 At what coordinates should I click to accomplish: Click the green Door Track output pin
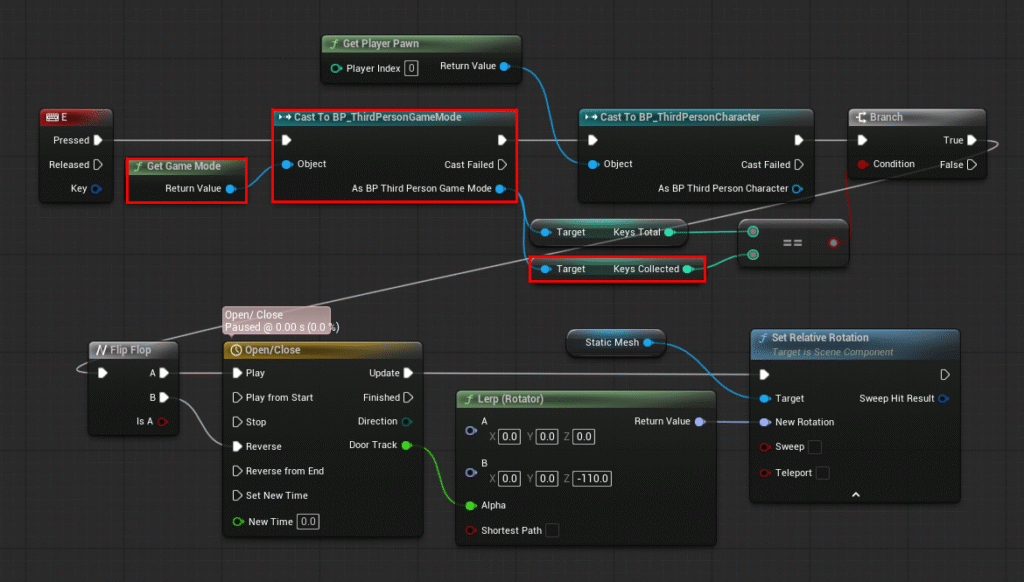point(406,445)
